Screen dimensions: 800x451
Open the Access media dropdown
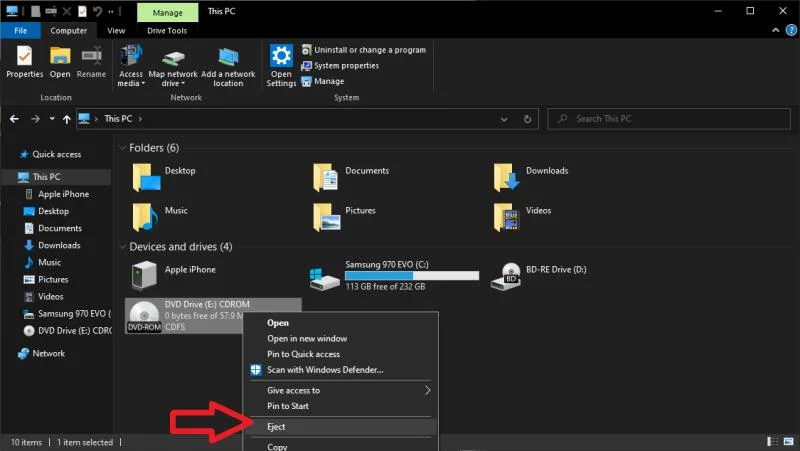click(x=131, y=66)
